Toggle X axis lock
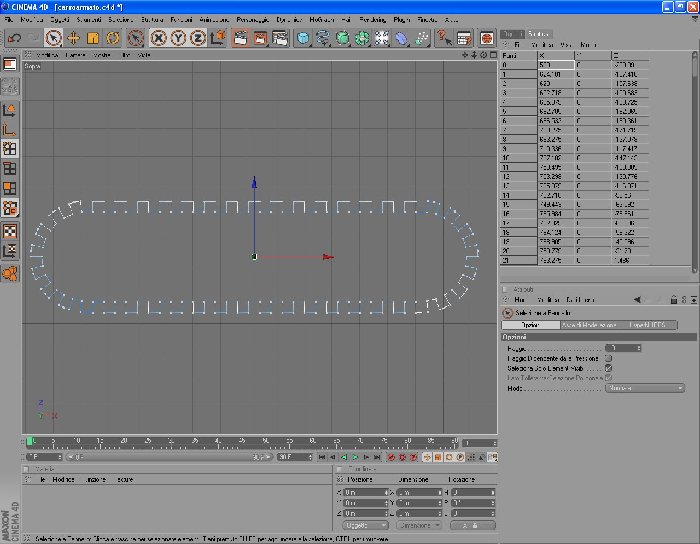700x544 pixels. 158,38
